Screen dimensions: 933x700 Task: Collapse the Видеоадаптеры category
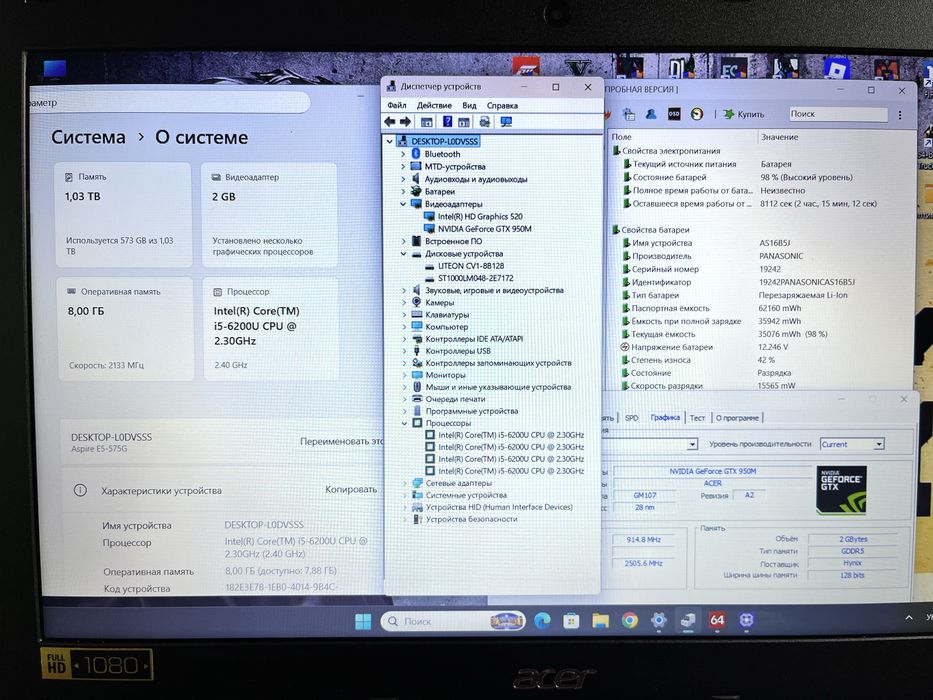point(403,204)
